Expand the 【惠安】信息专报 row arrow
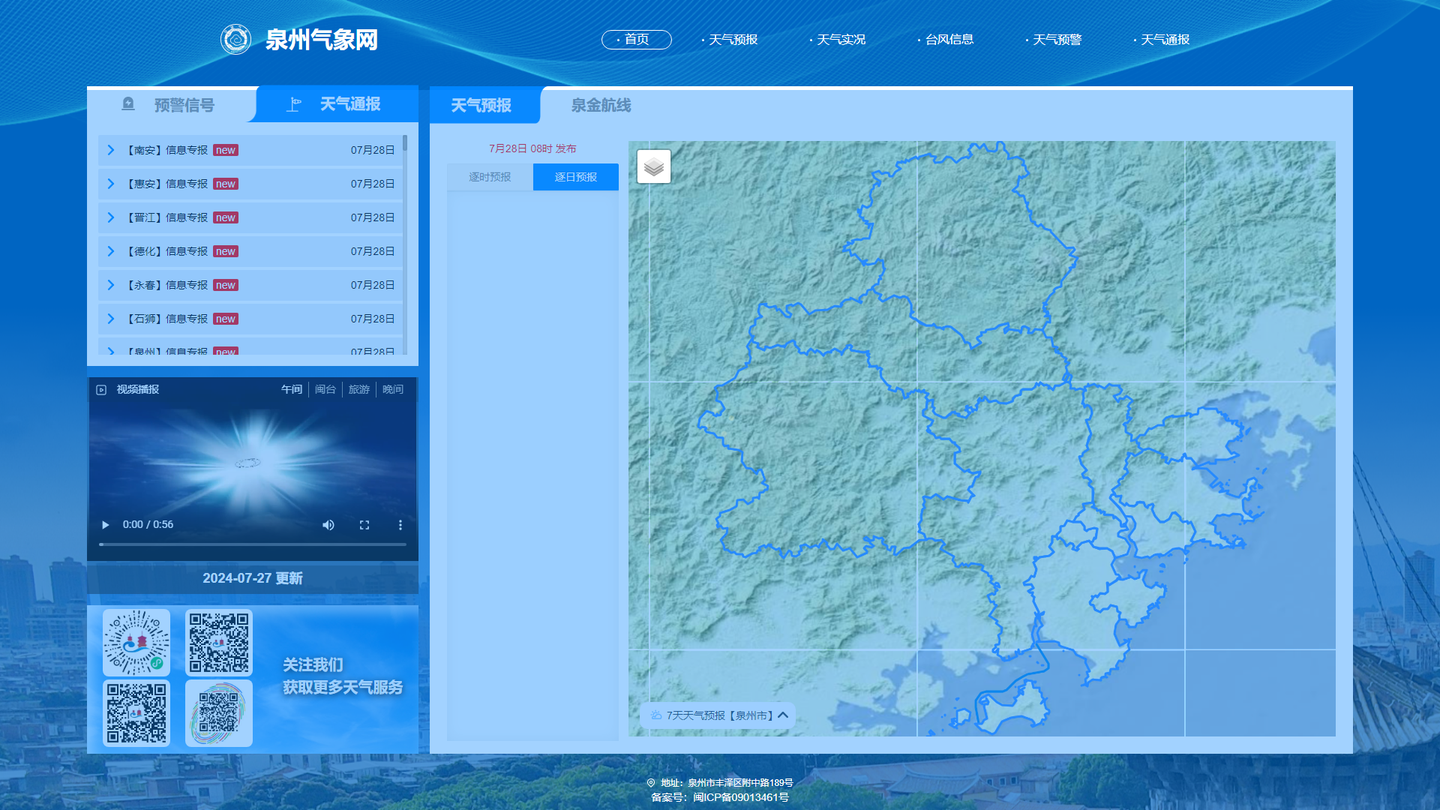The width and height of the screenshot is (1440, 810). click(111, 184)
